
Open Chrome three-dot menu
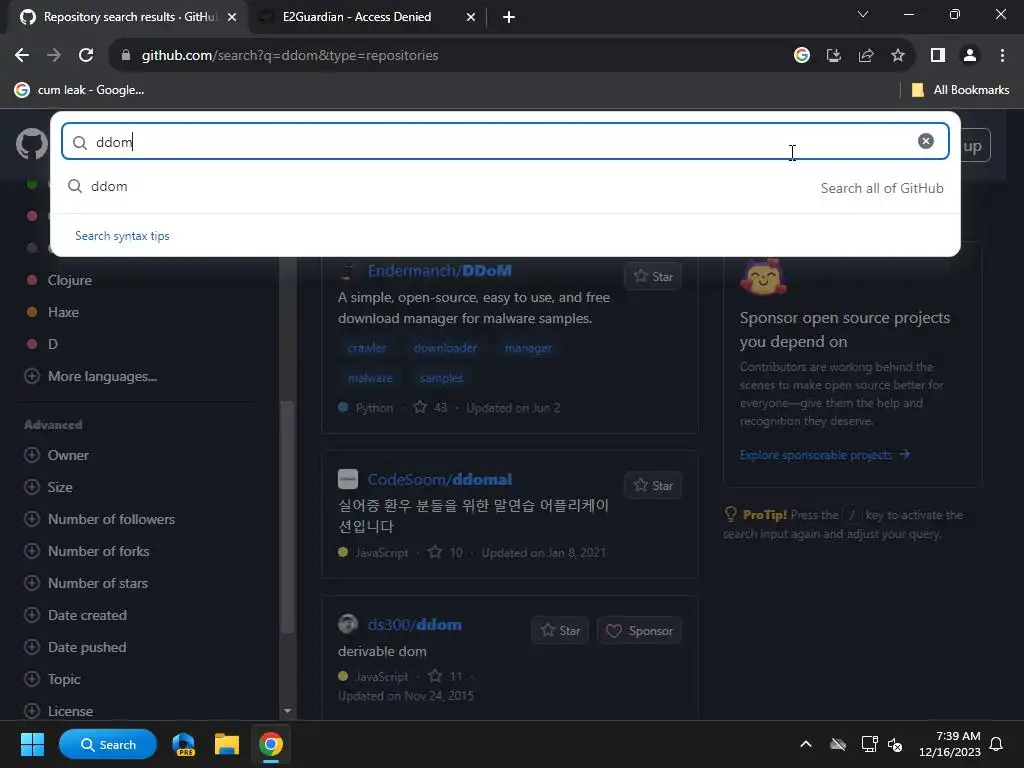1002,56
